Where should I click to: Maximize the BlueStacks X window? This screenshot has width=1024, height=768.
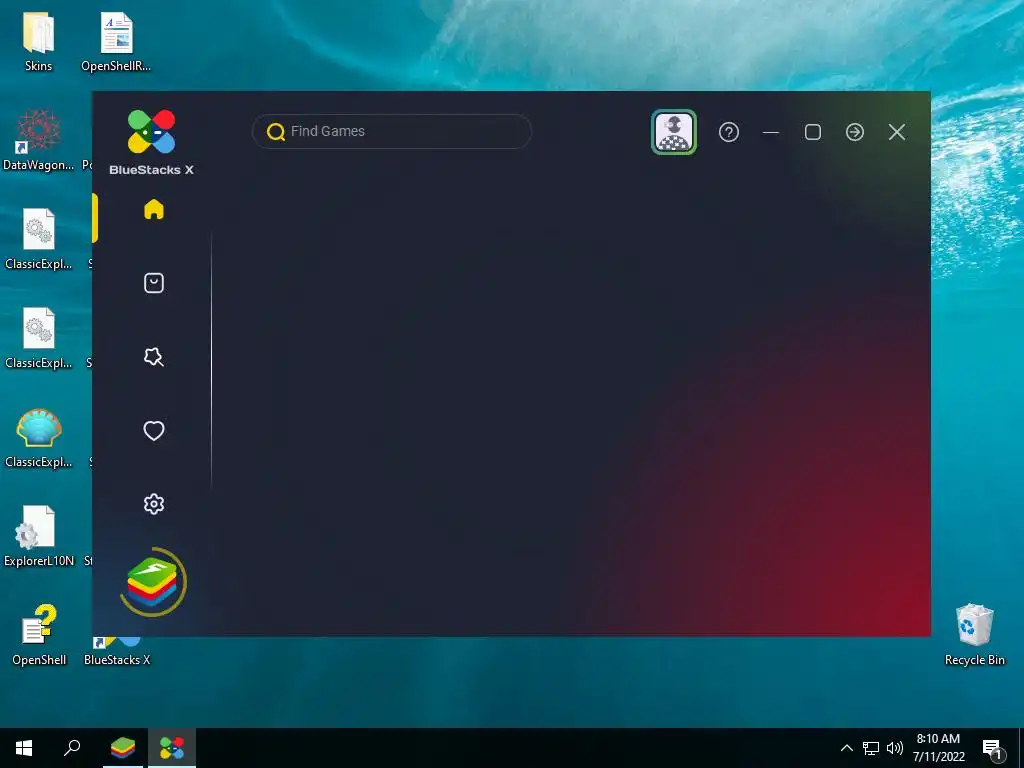(x=813, y=132)
